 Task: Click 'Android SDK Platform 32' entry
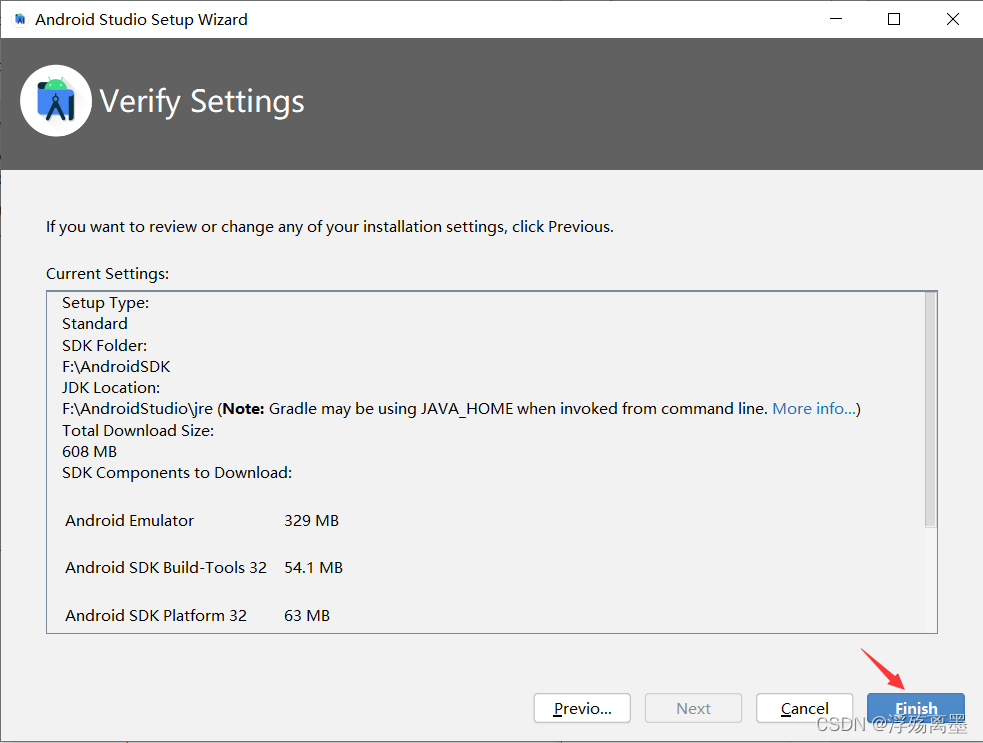coord(156,615)
